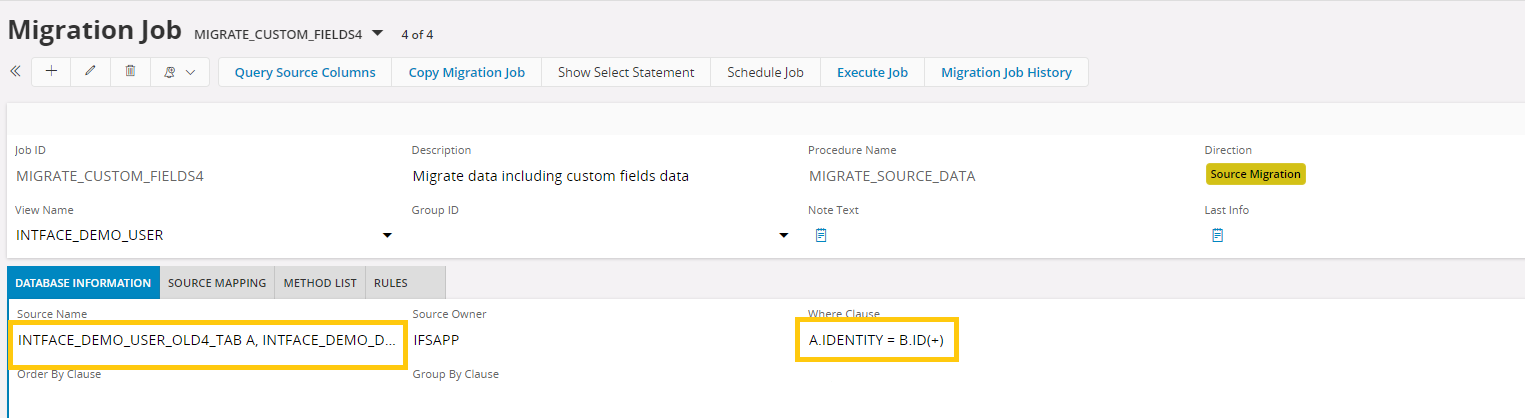Switch to the Method List tab

coord(320,283)
